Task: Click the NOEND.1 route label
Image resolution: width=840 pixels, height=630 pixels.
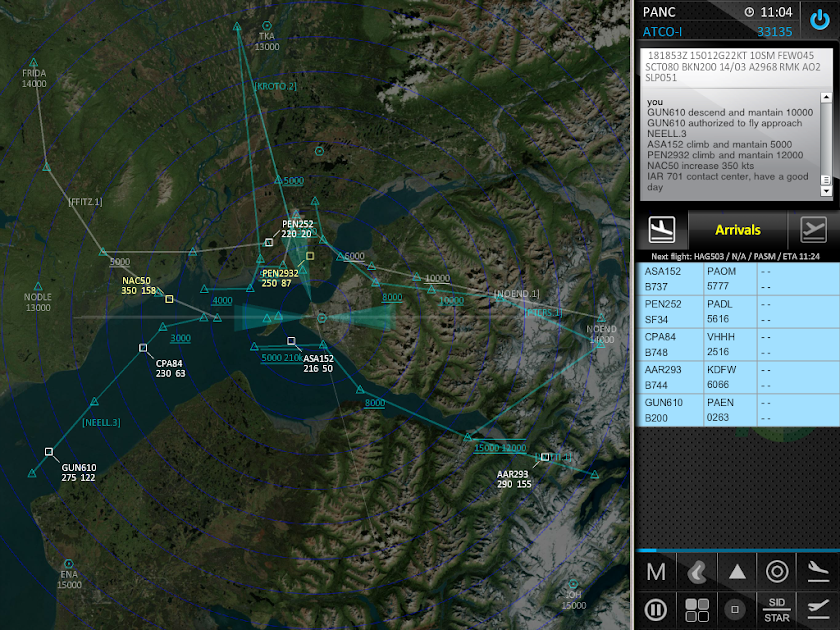Action: (516, 294)
